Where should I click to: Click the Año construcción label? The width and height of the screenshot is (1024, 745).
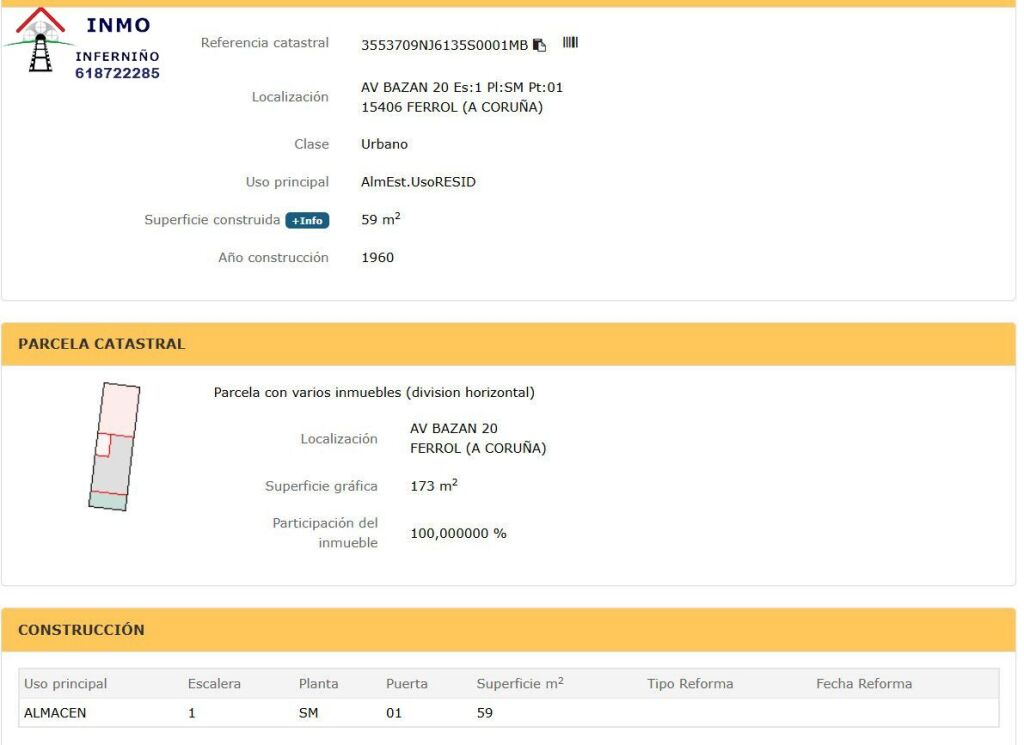pos(273,257)
